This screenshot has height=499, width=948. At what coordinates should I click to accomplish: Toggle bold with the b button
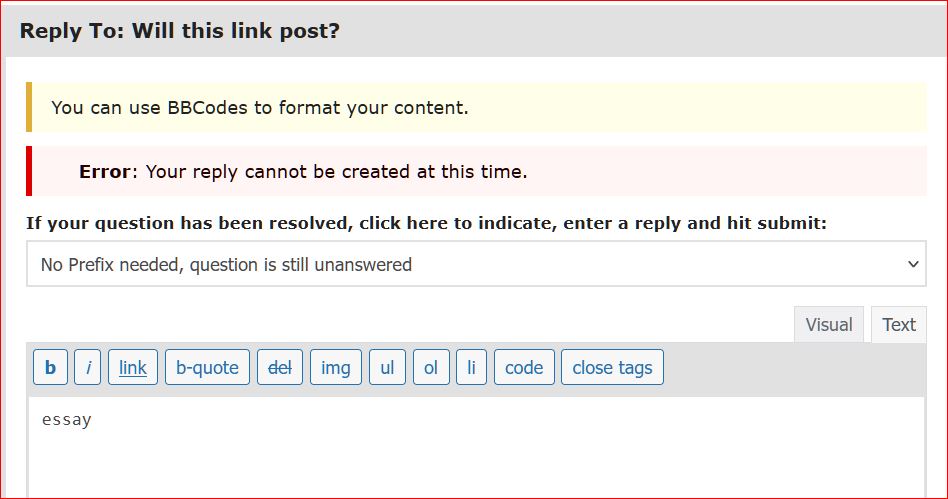tap(50, 368)
